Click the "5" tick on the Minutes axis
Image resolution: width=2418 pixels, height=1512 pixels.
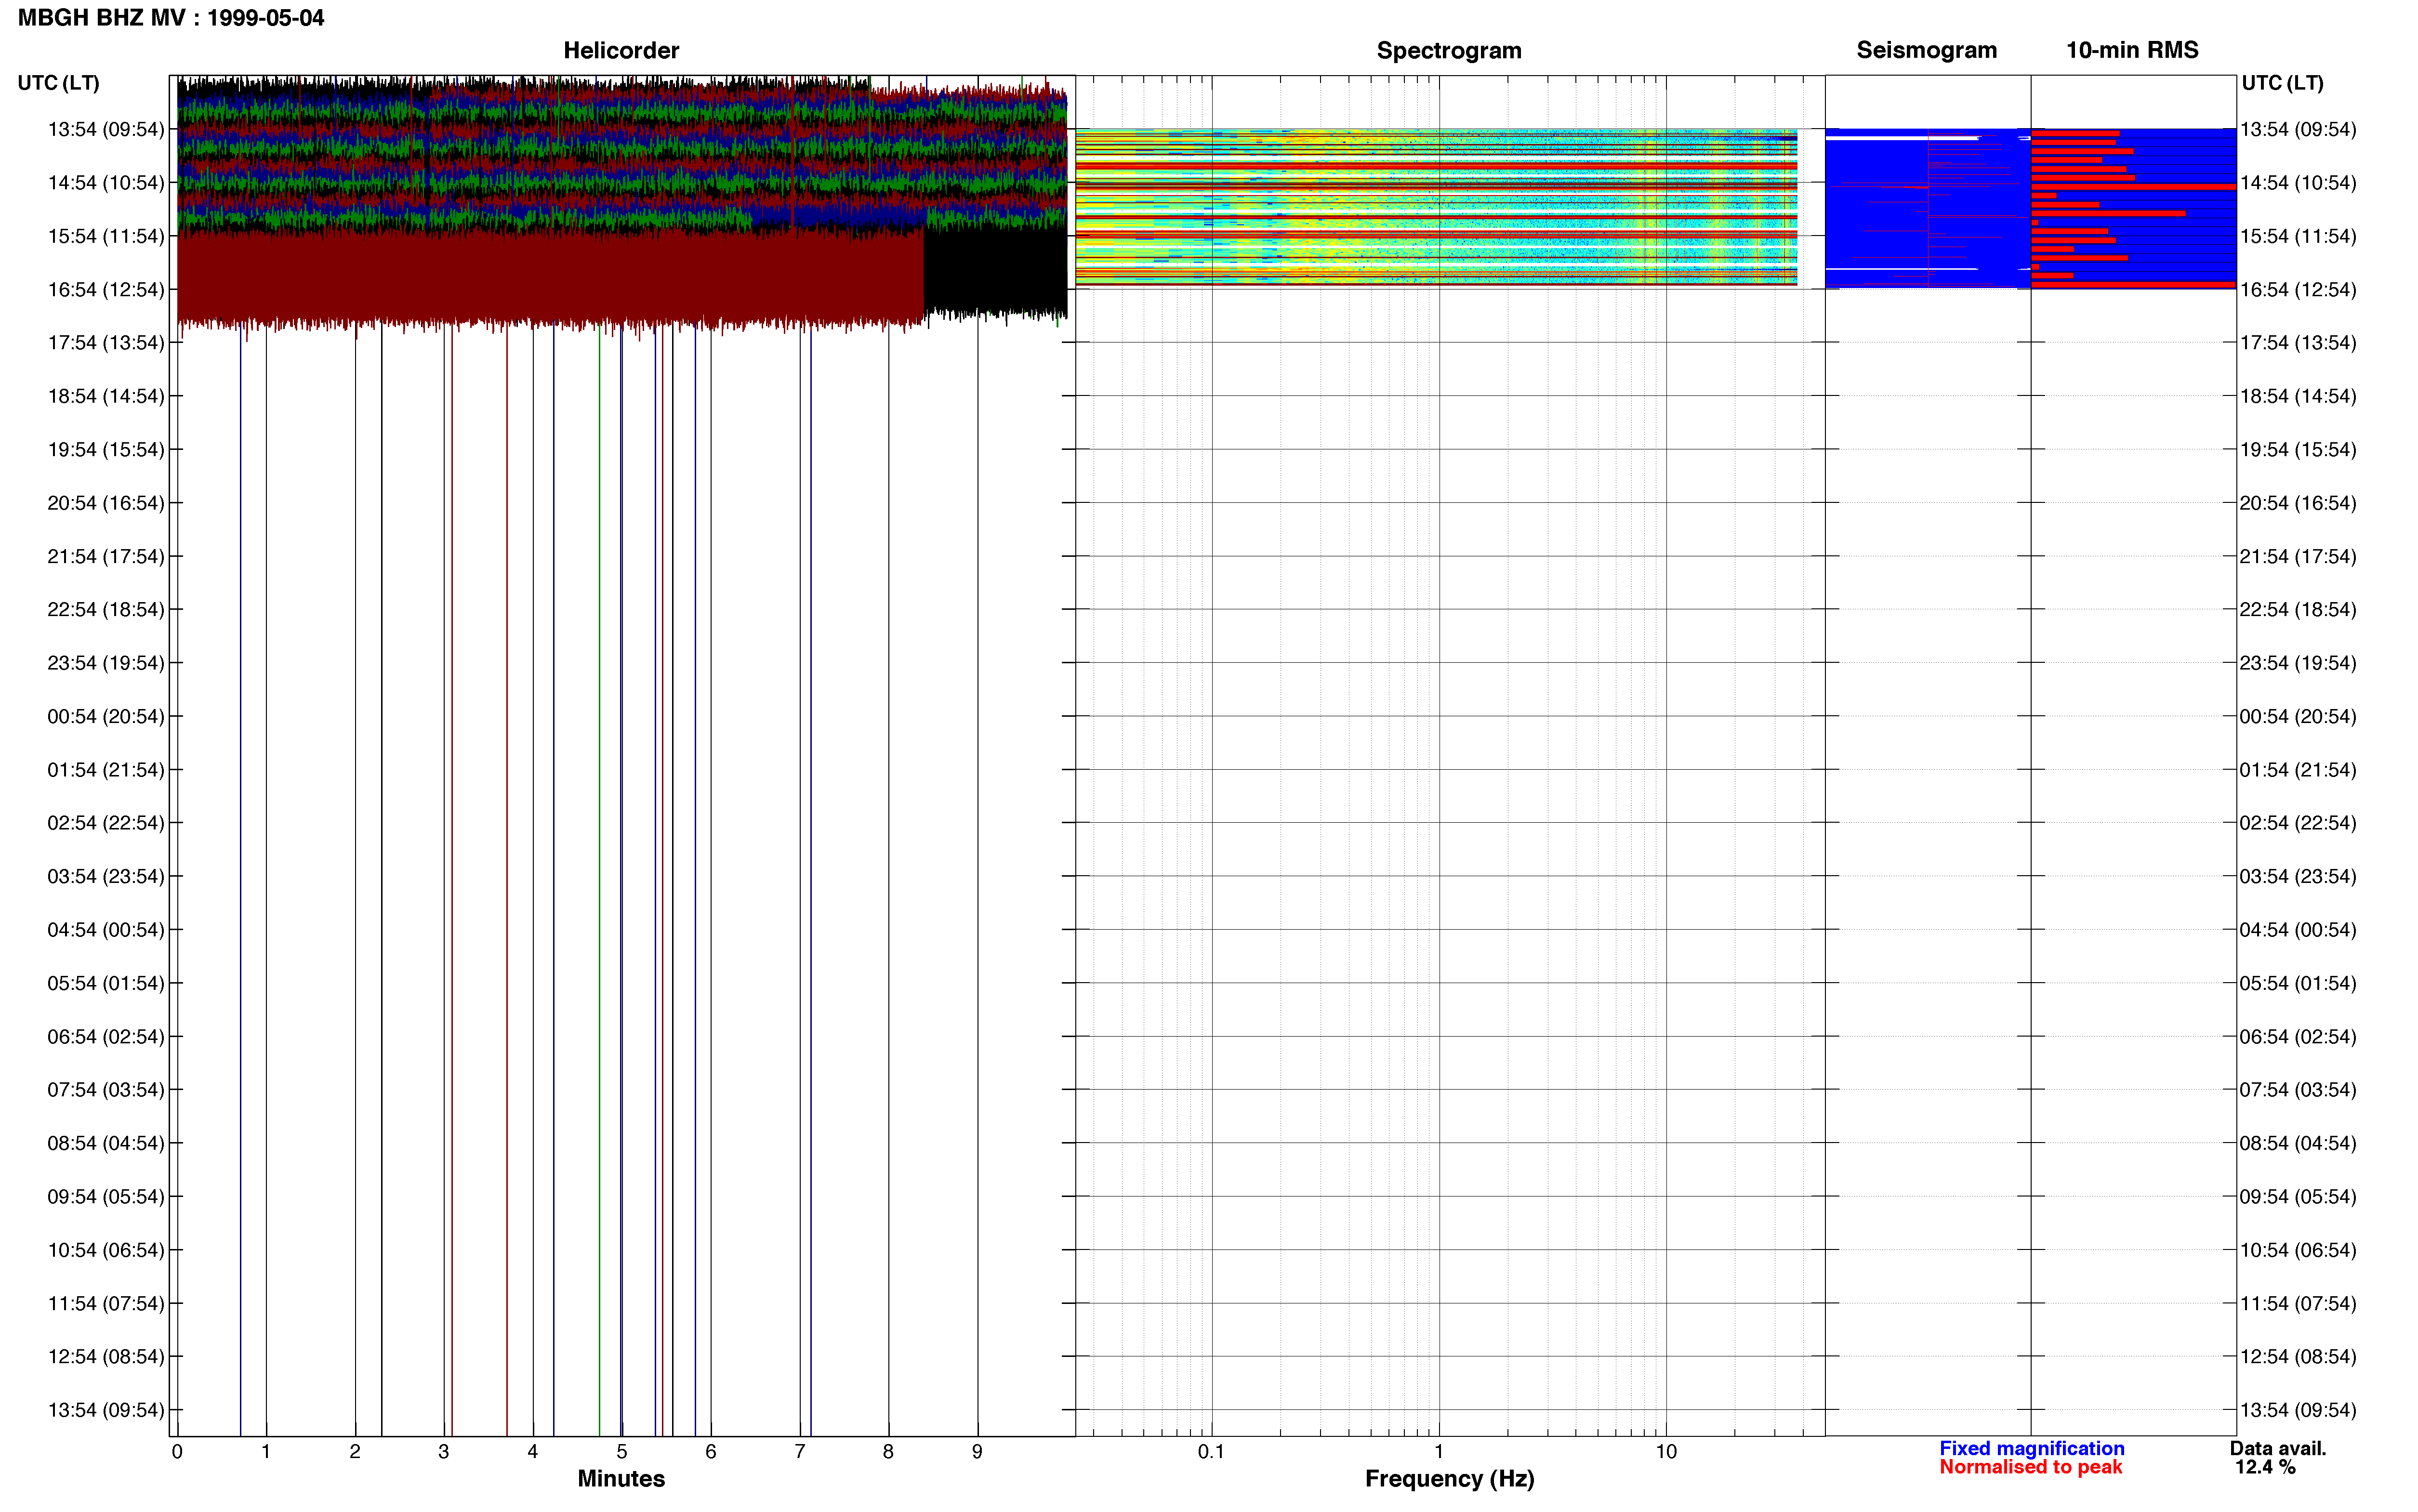[x=622, y=1452]
